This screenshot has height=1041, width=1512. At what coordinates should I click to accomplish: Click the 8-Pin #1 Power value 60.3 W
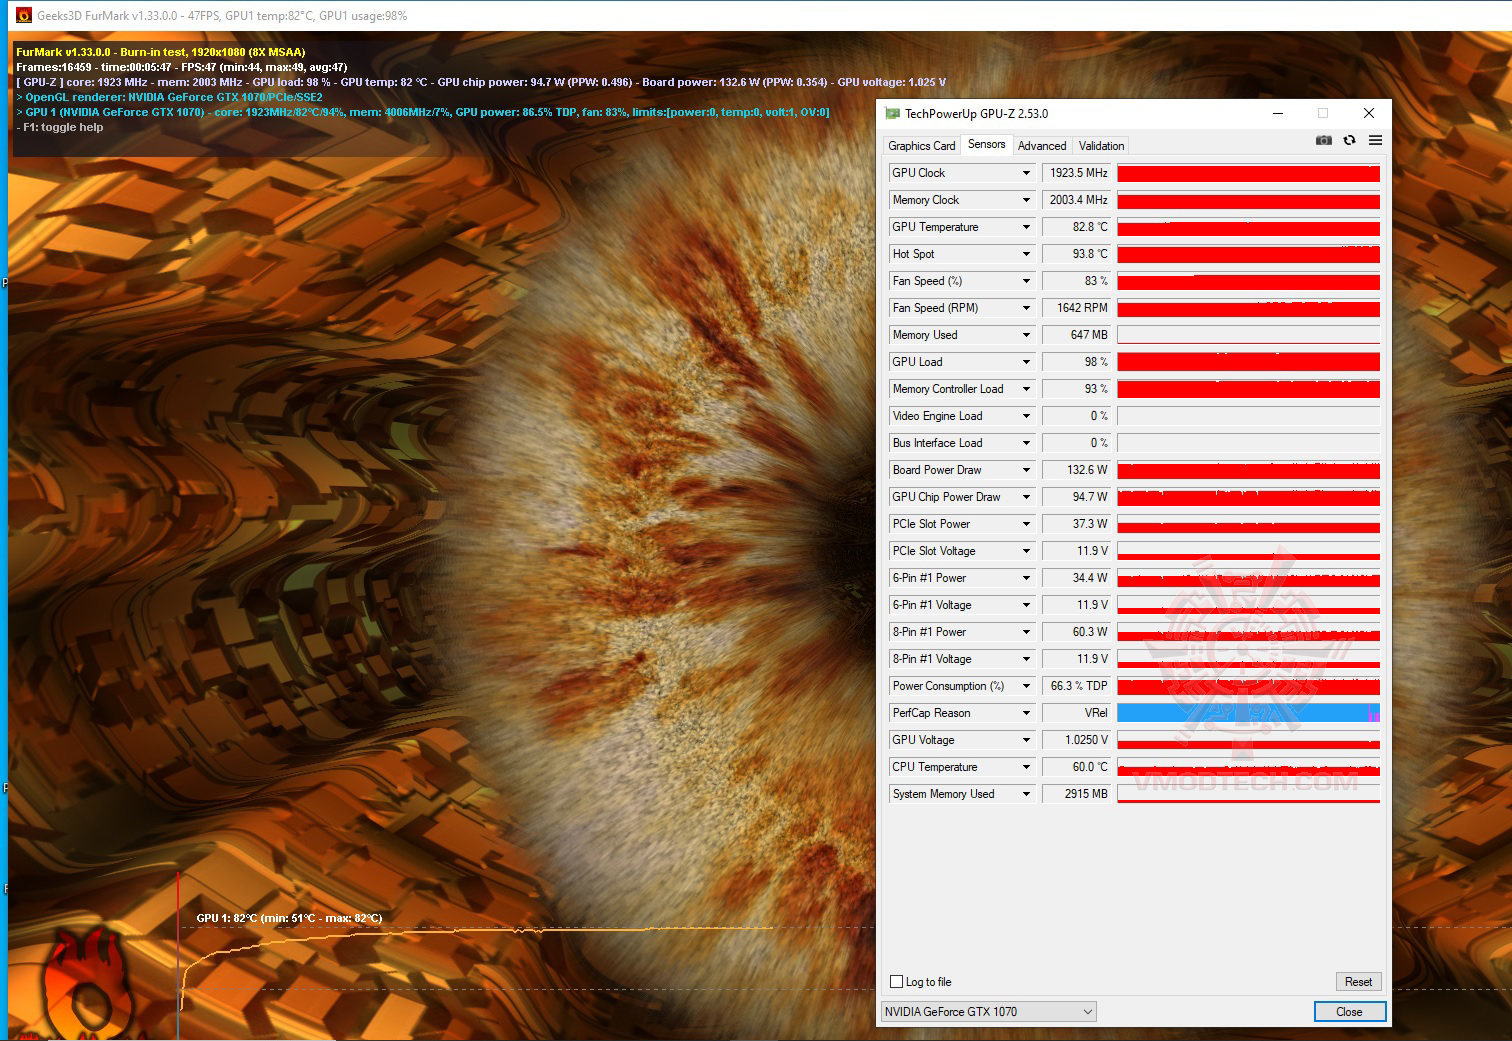[x=1077, y=632]
